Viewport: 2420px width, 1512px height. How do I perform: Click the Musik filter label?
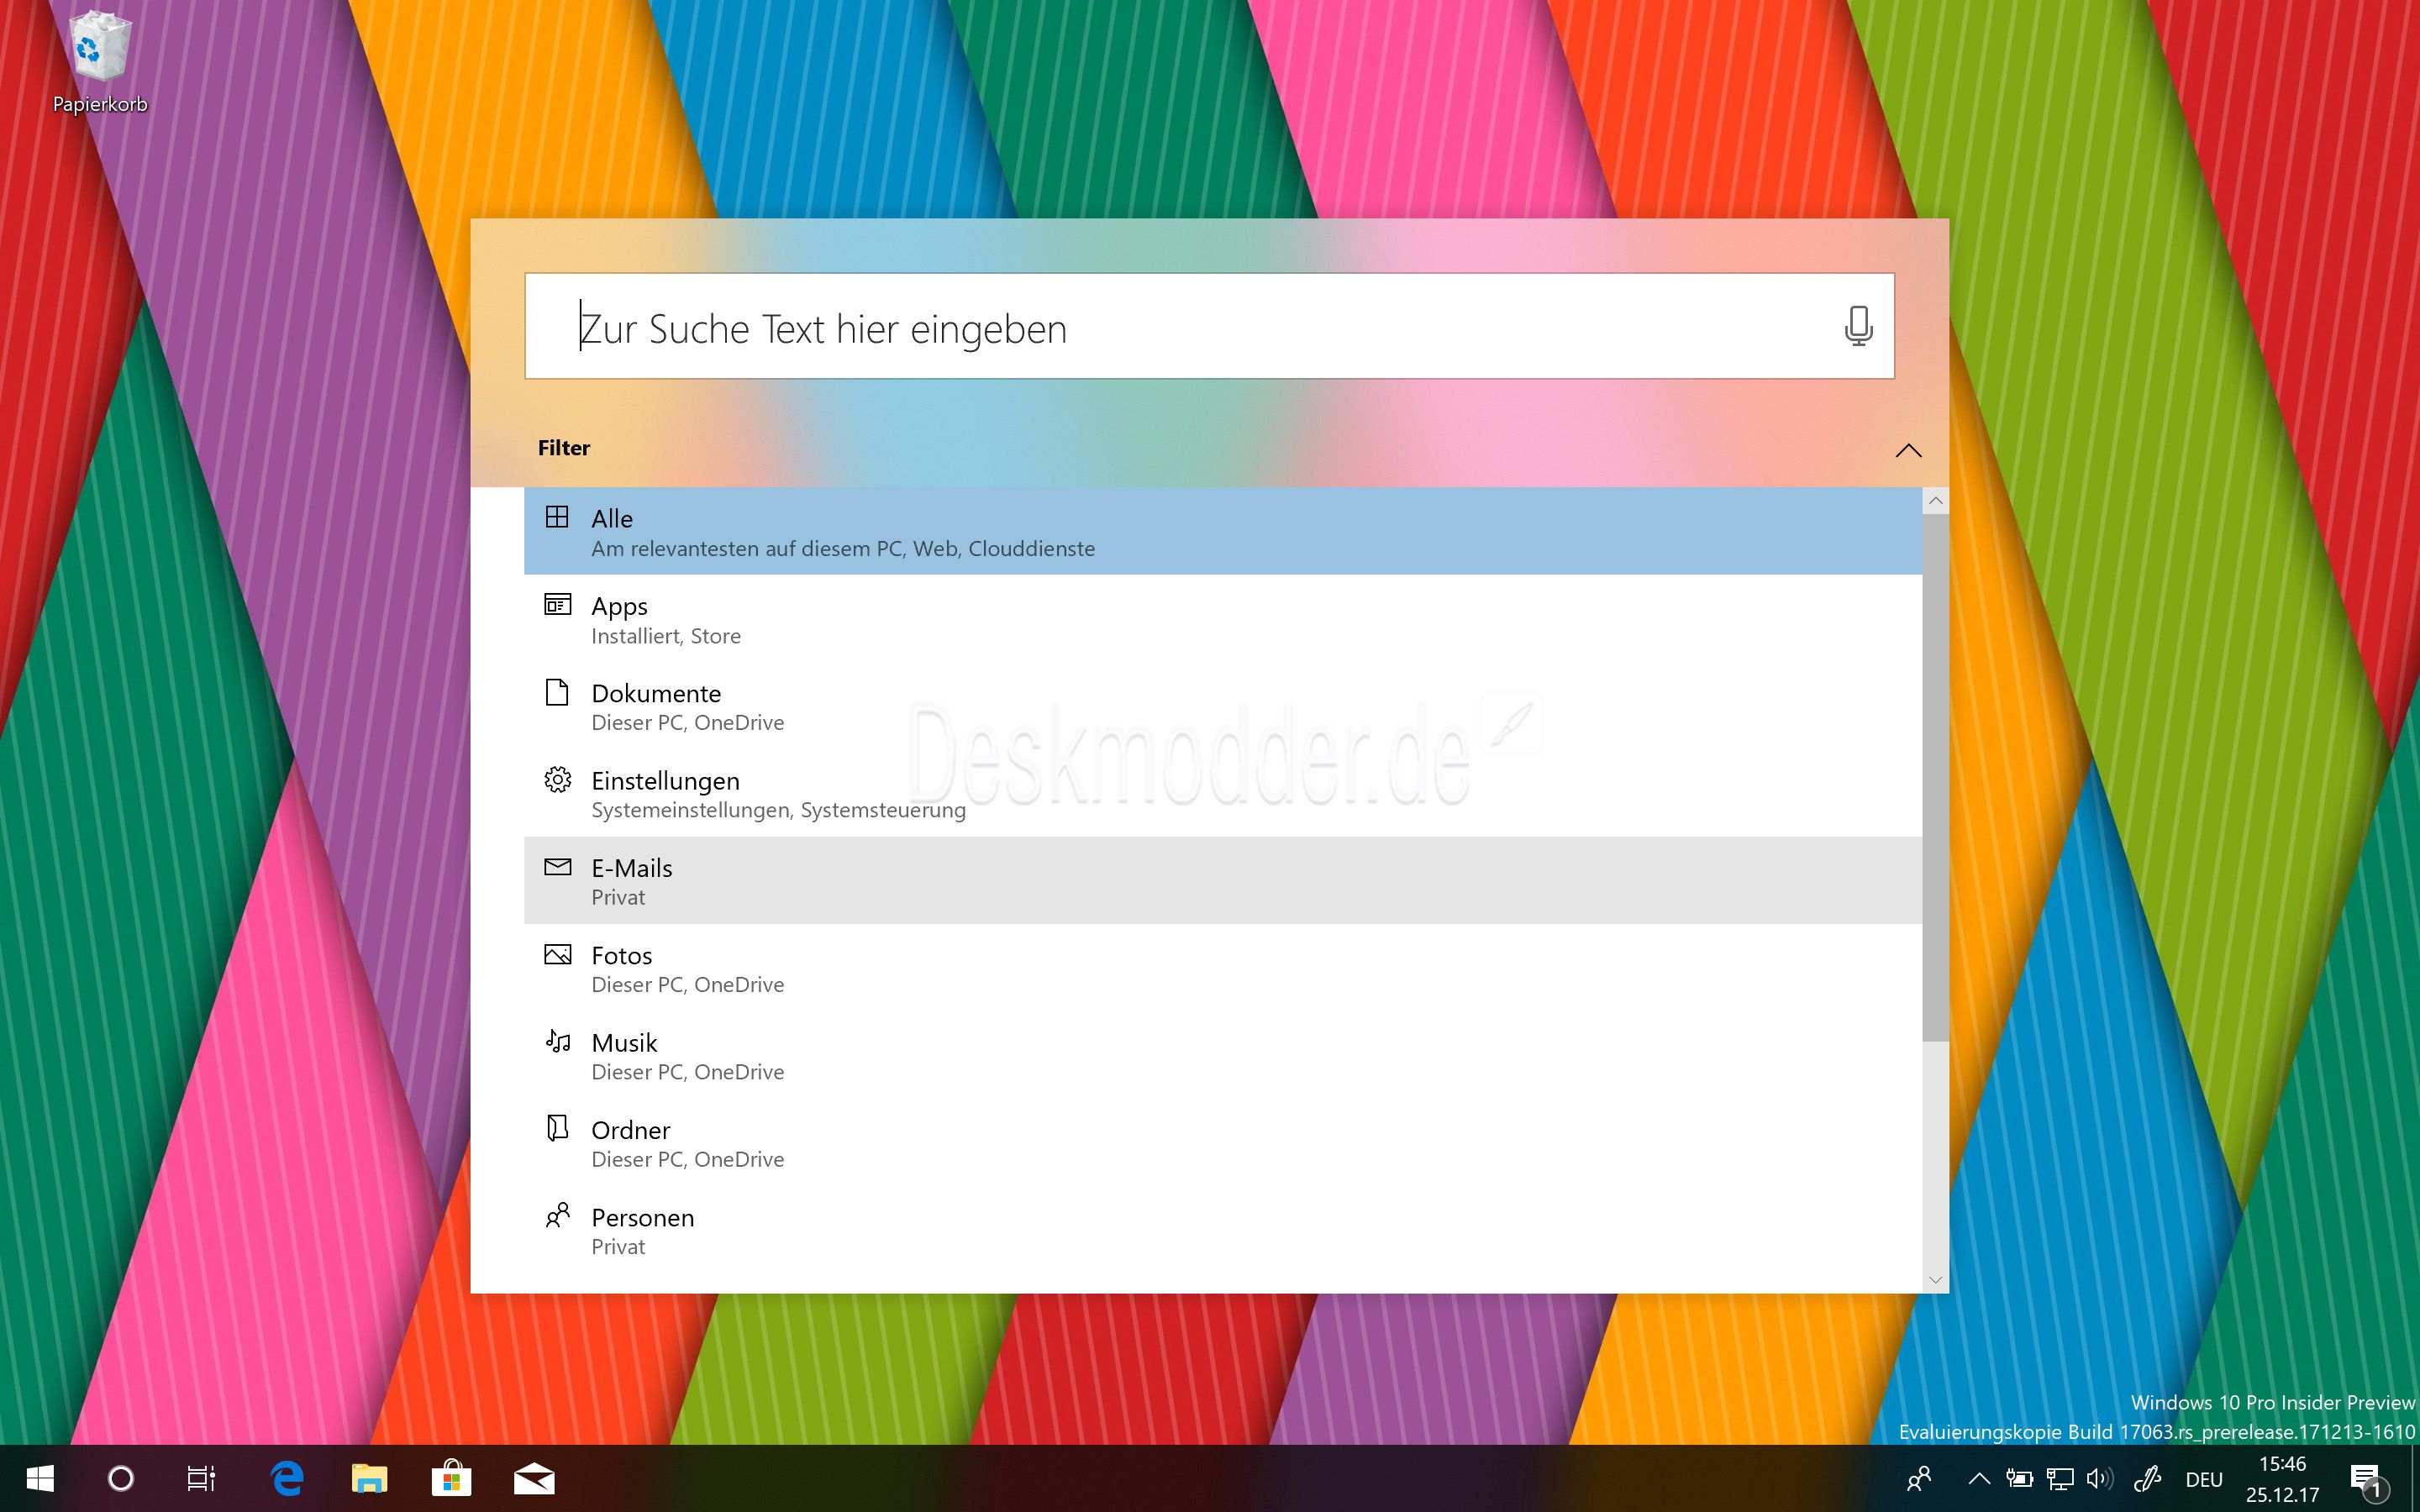point(624,1043)
